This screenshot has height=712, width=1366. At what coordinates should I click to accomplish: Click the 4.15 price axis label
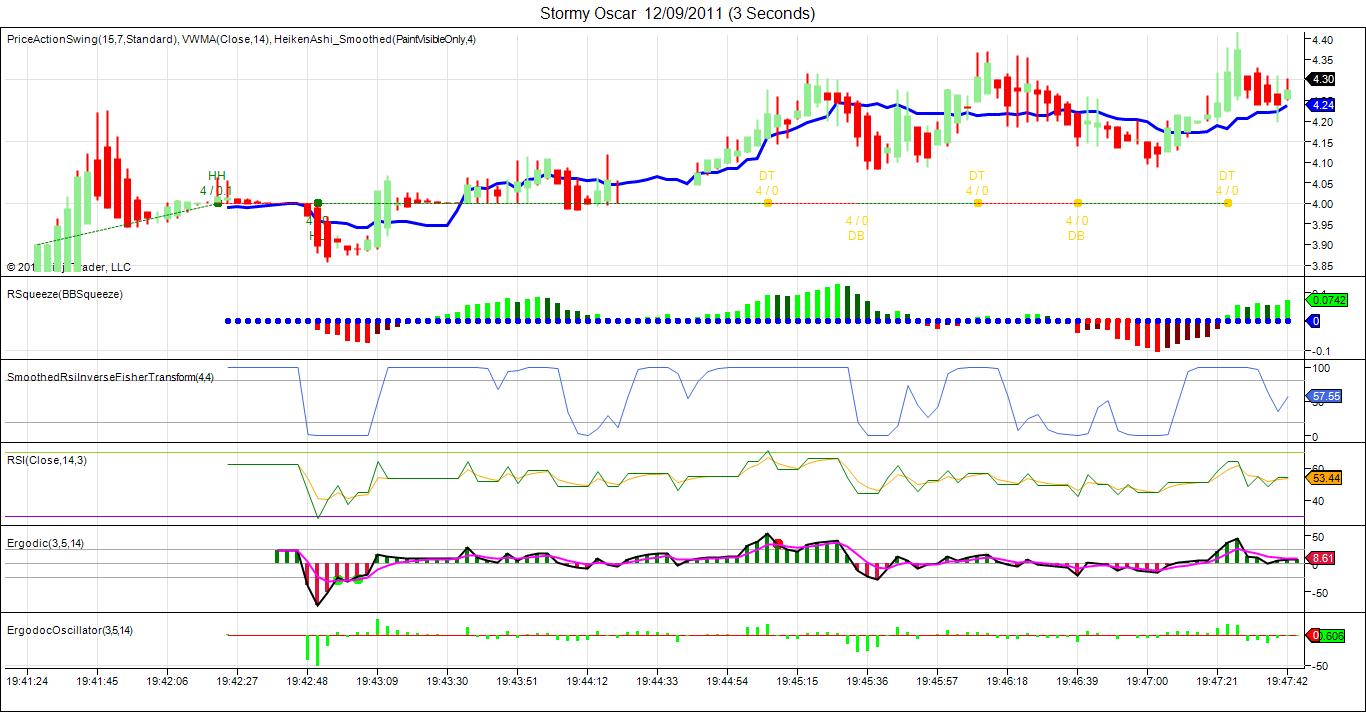1321,143
